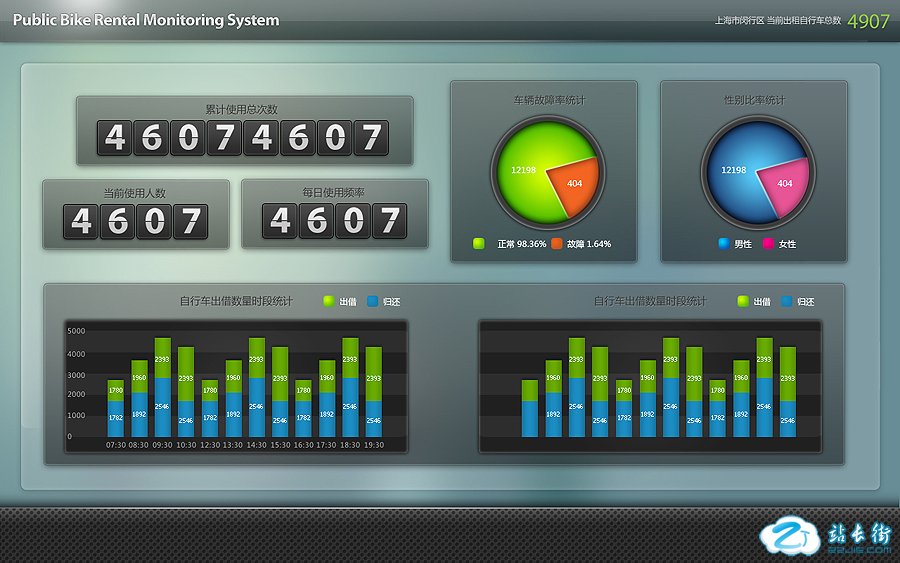Click the 车辆故障率统计 panel heading
Screen dimensions: 900x563
click(549, 101)
